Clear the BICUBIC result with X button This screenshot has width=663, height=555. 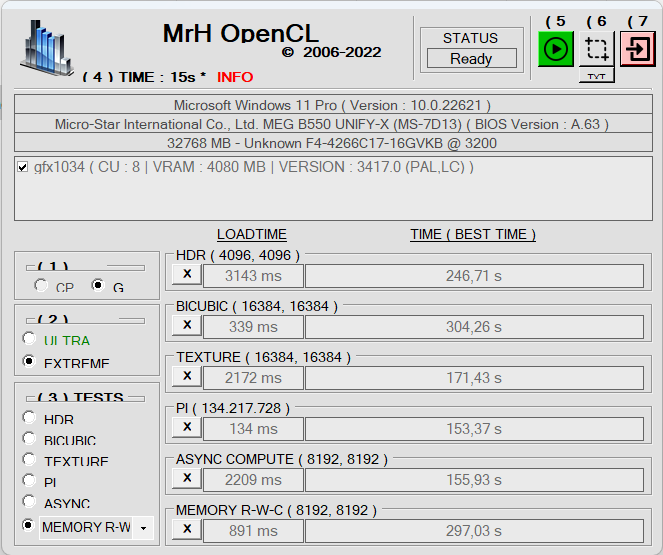(x=187, y=325)
